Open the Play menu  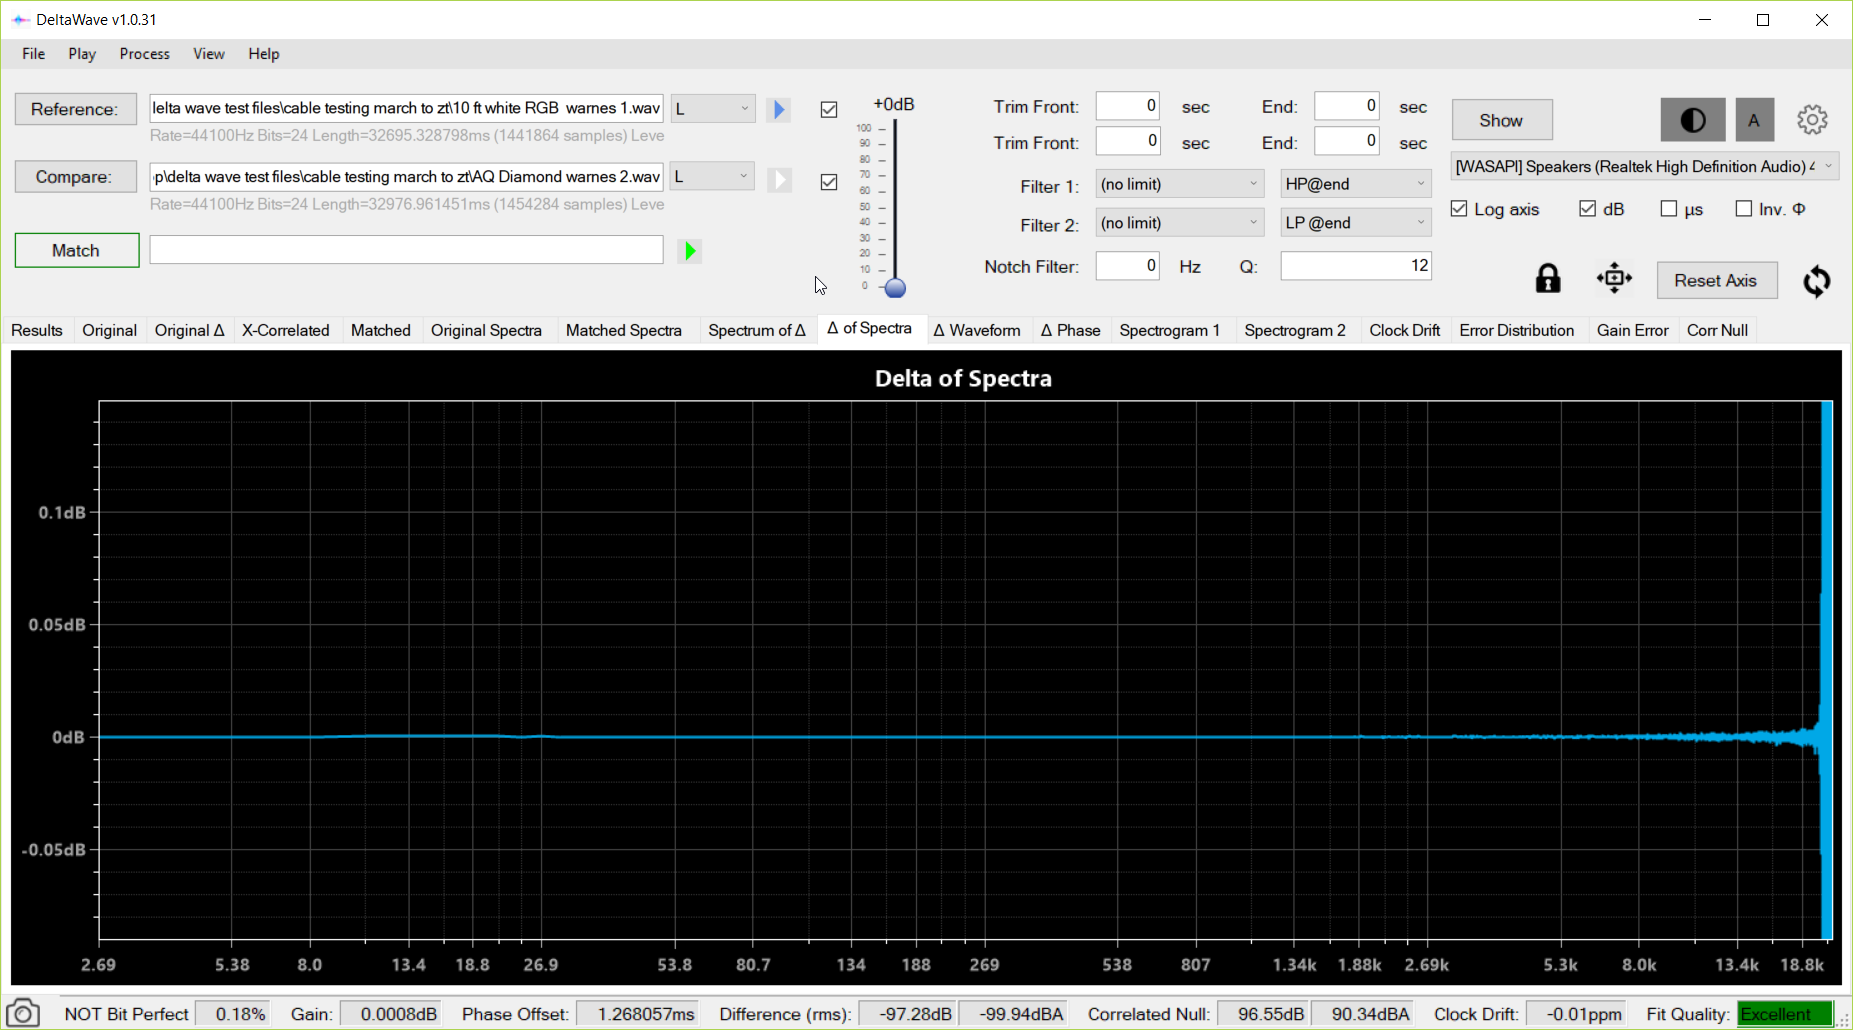[x=82, y=54]
